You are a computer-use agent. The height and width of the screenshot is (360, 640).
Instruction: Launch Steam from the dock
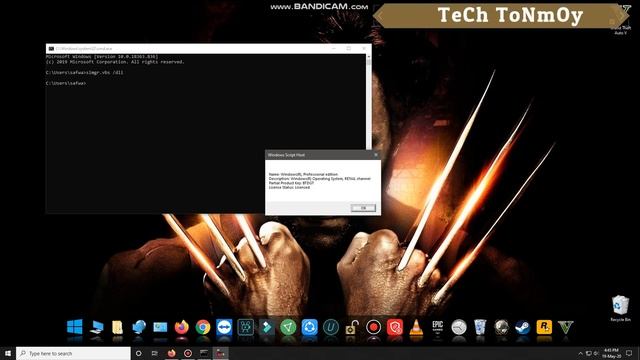(522, 327)
